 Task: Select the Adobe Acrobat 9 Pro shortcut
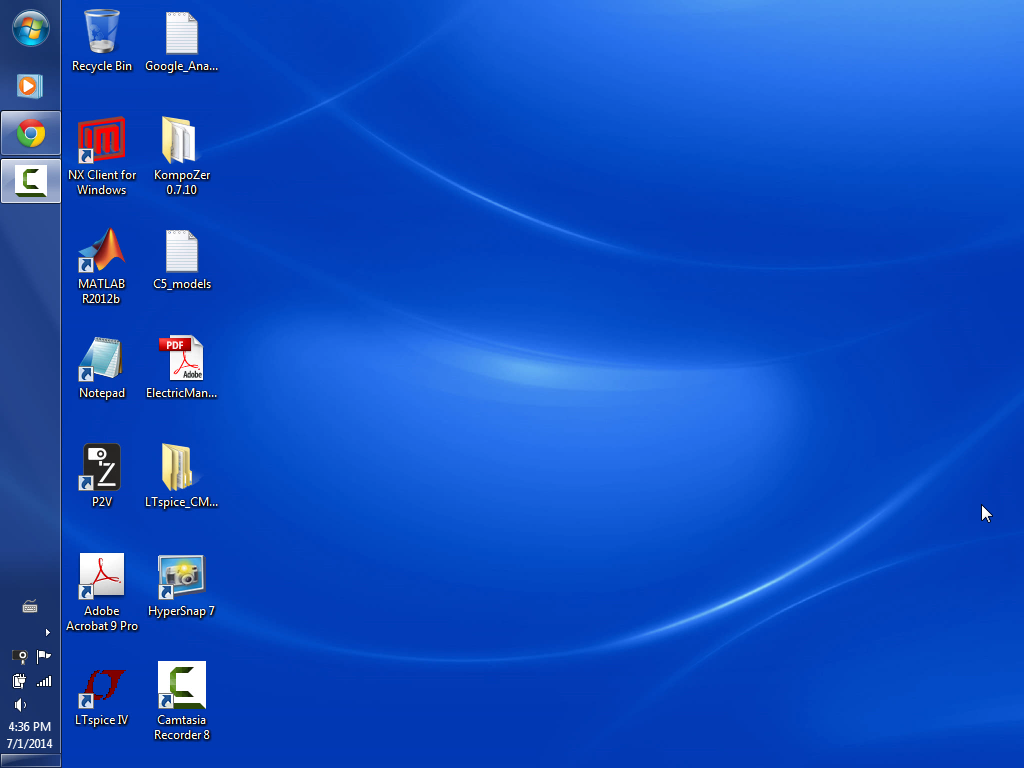pyautogui.click(x=102, y=592)
